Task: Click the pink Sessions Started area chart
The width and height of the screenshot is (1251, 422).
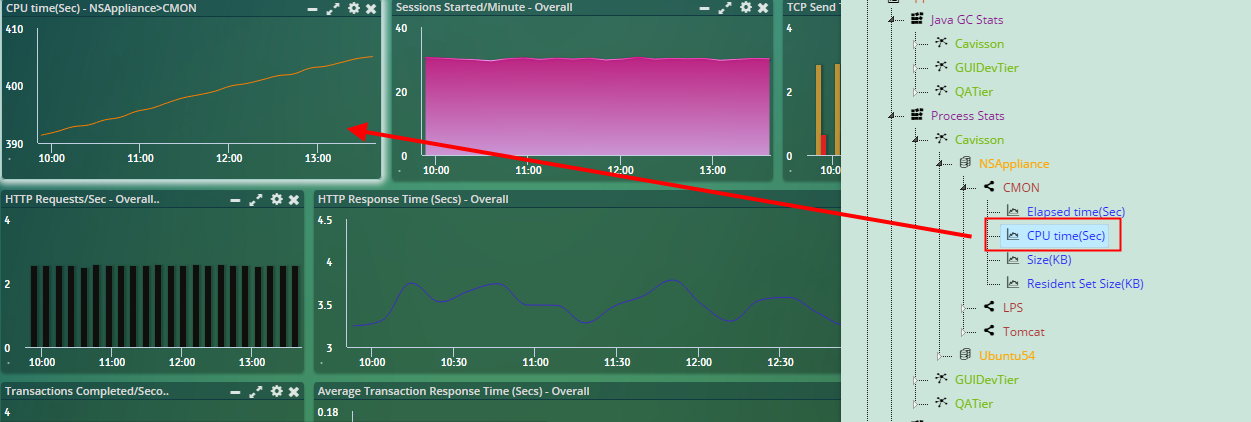Action: pos(596,106)
